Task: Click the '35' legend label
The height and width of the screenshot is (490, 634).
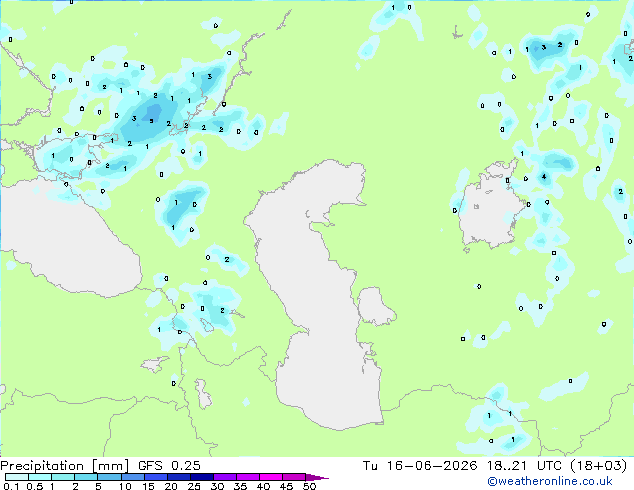Action: click(x=240, y=486)
